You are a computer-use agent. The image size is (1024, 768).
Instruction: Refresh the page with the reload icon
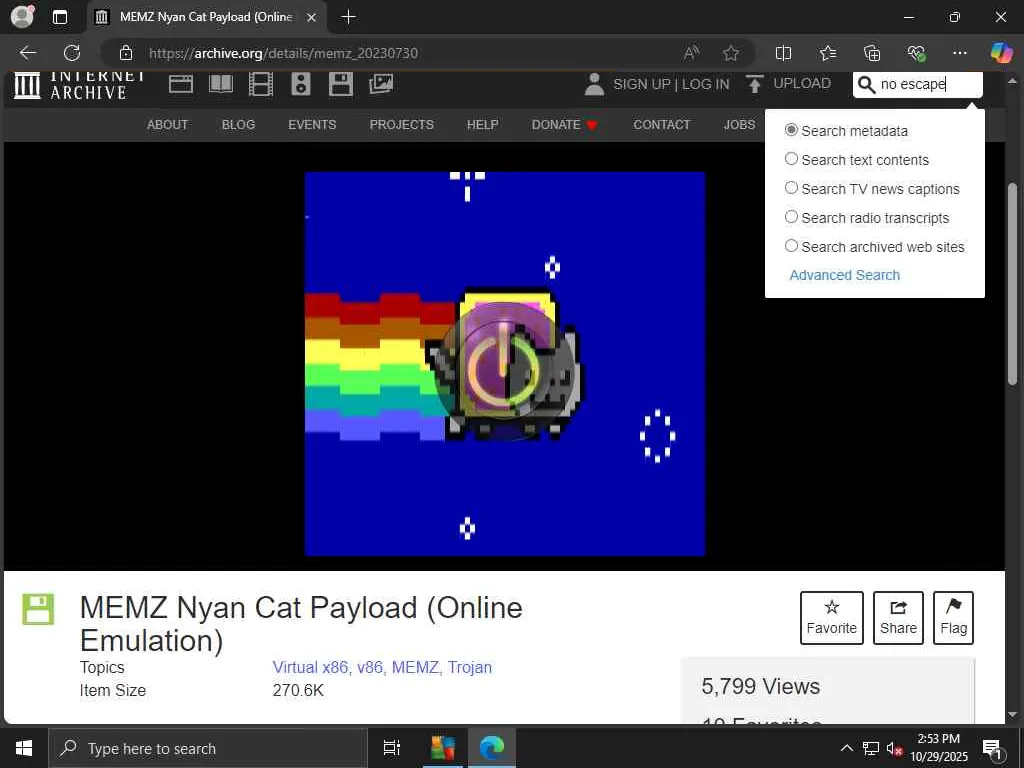click(x=72, y=53)
